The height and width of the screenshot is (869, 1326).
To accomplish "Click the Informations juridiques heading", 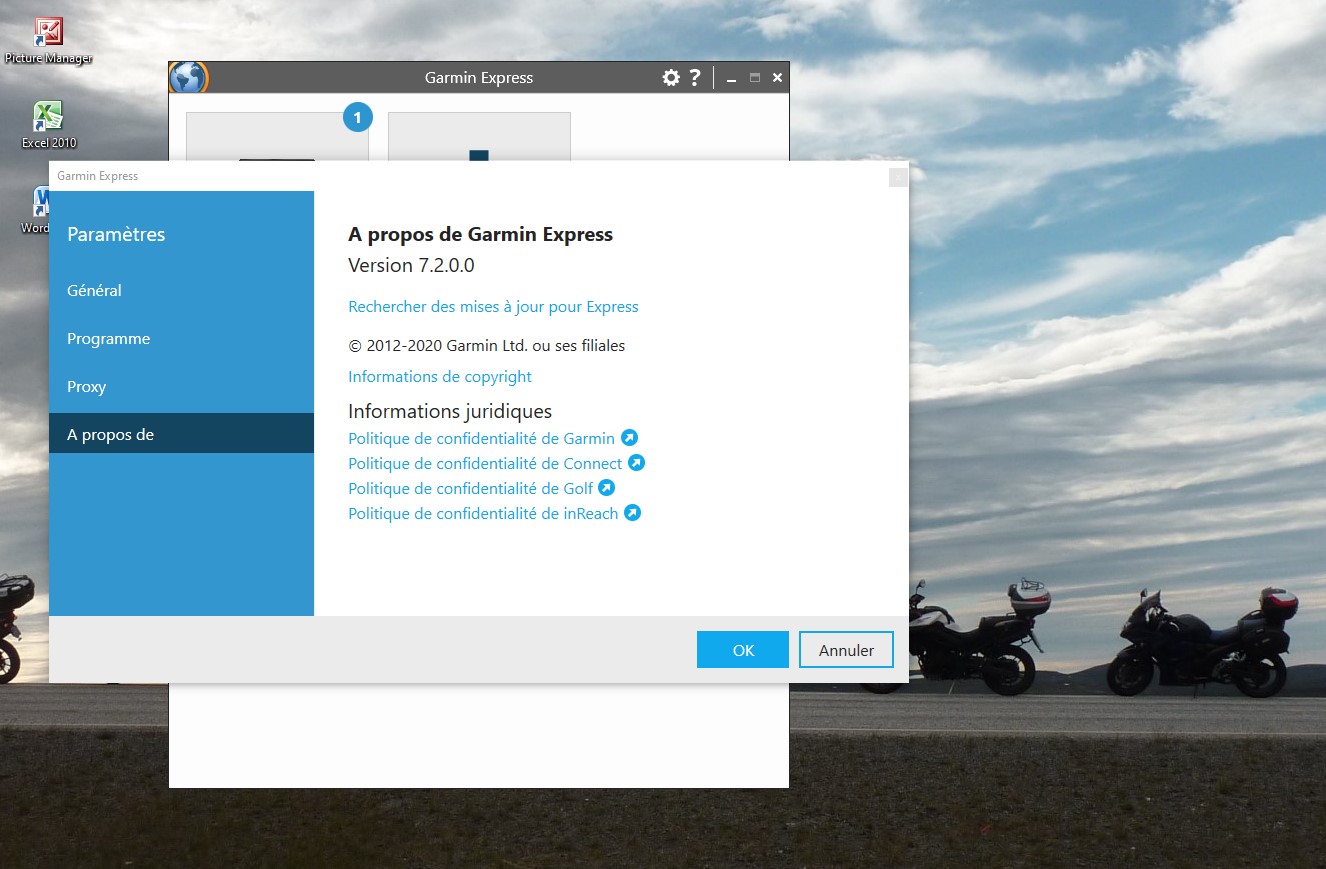I will point(450,411).
